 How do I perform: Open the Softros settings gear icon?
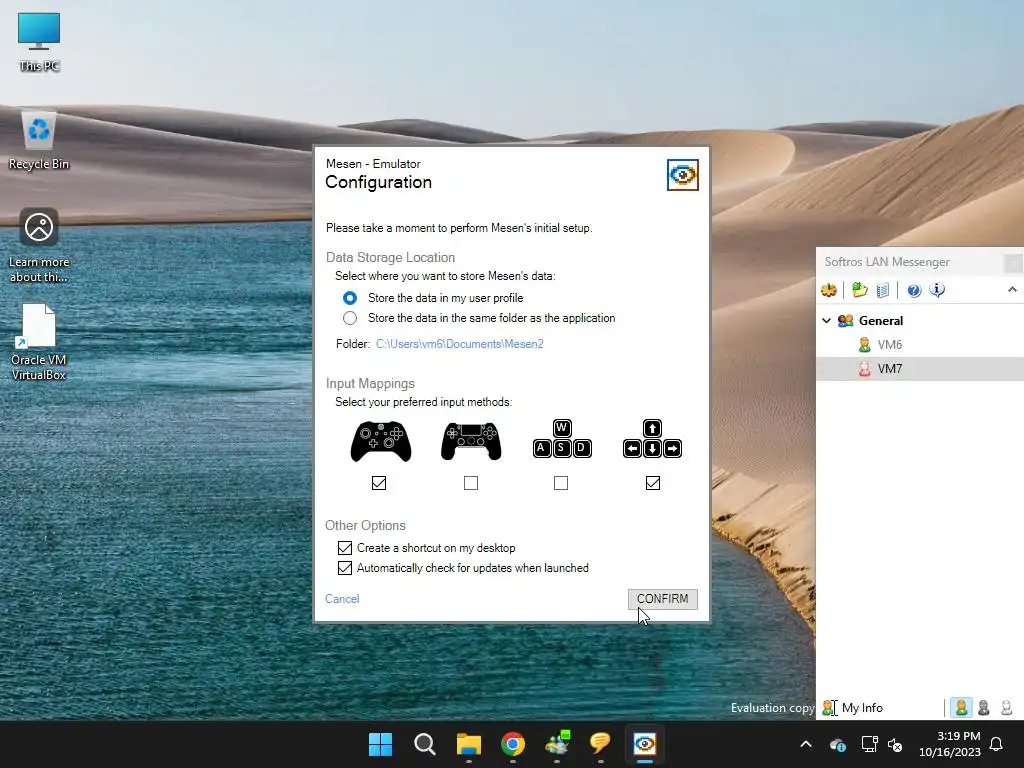829,290
